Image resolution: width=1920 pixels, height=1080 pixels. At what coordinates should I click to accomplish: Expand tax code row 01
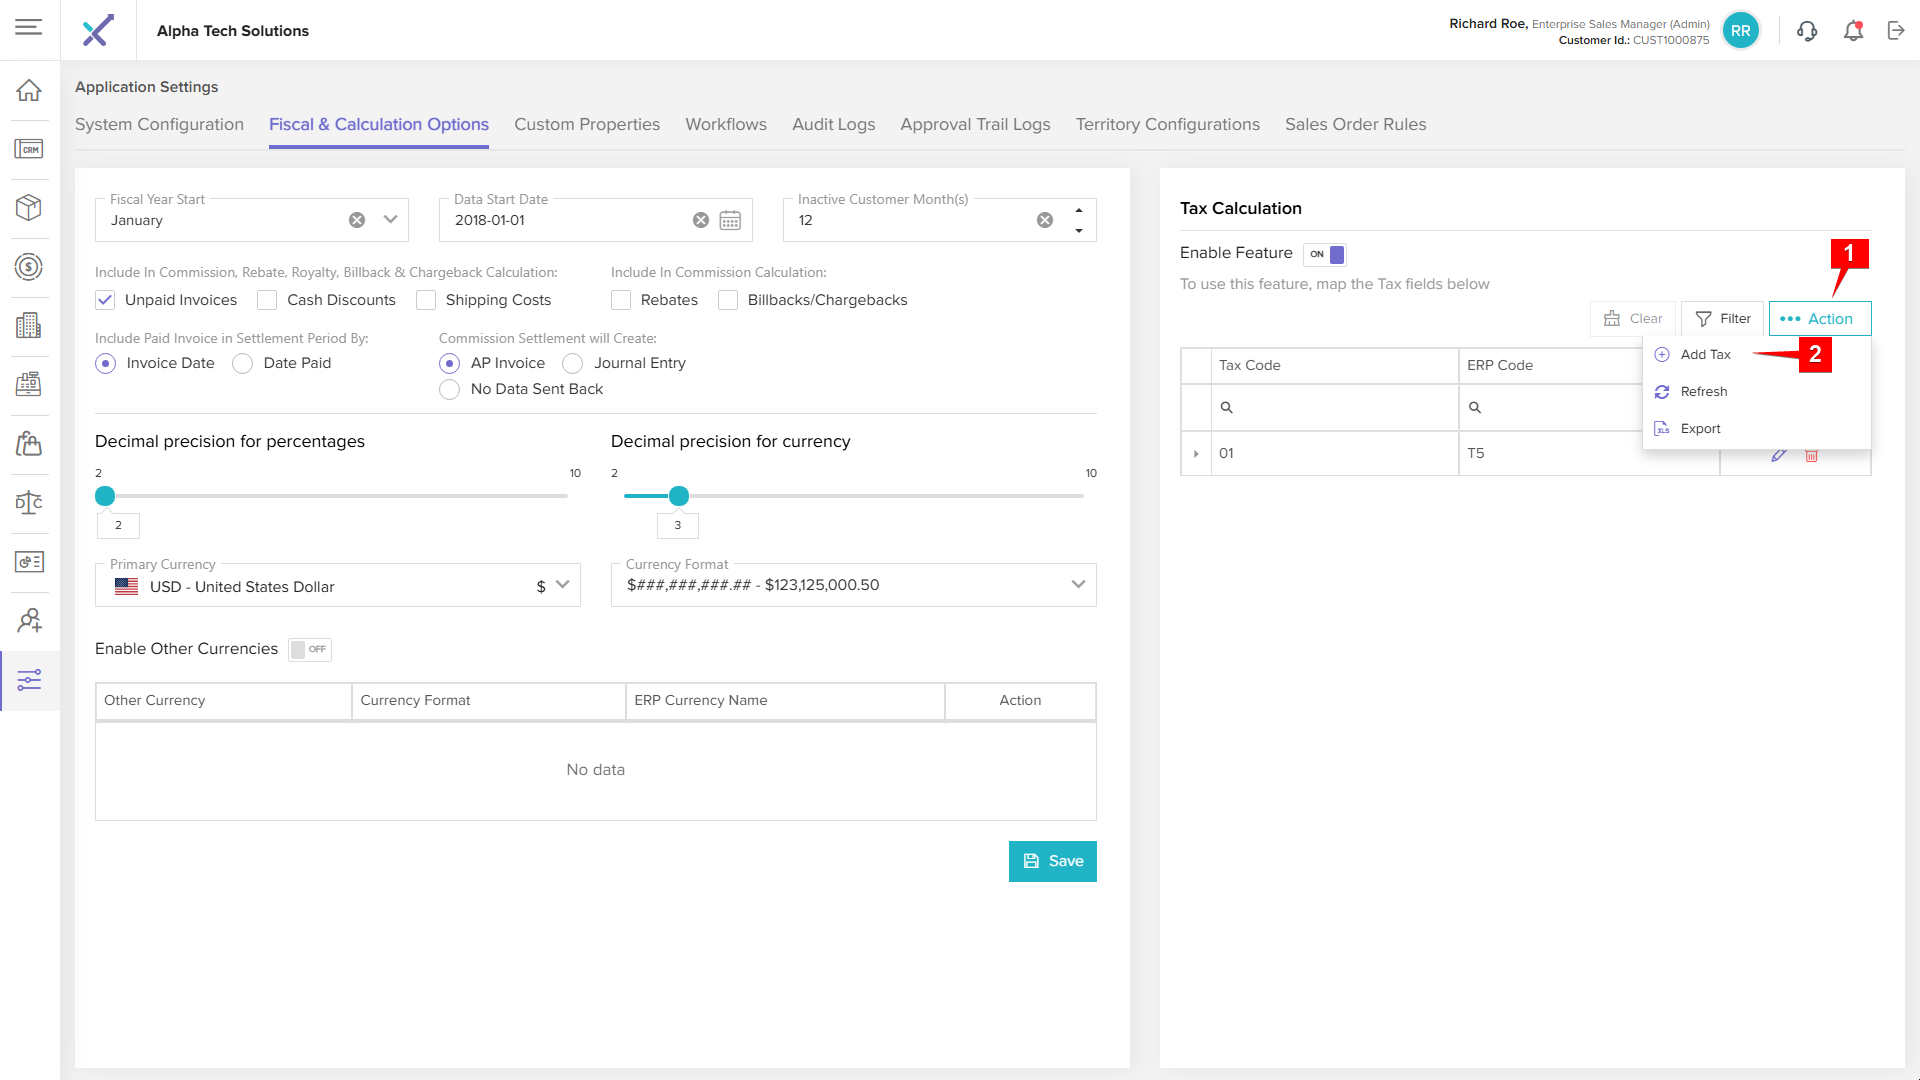coord(1196,454)
